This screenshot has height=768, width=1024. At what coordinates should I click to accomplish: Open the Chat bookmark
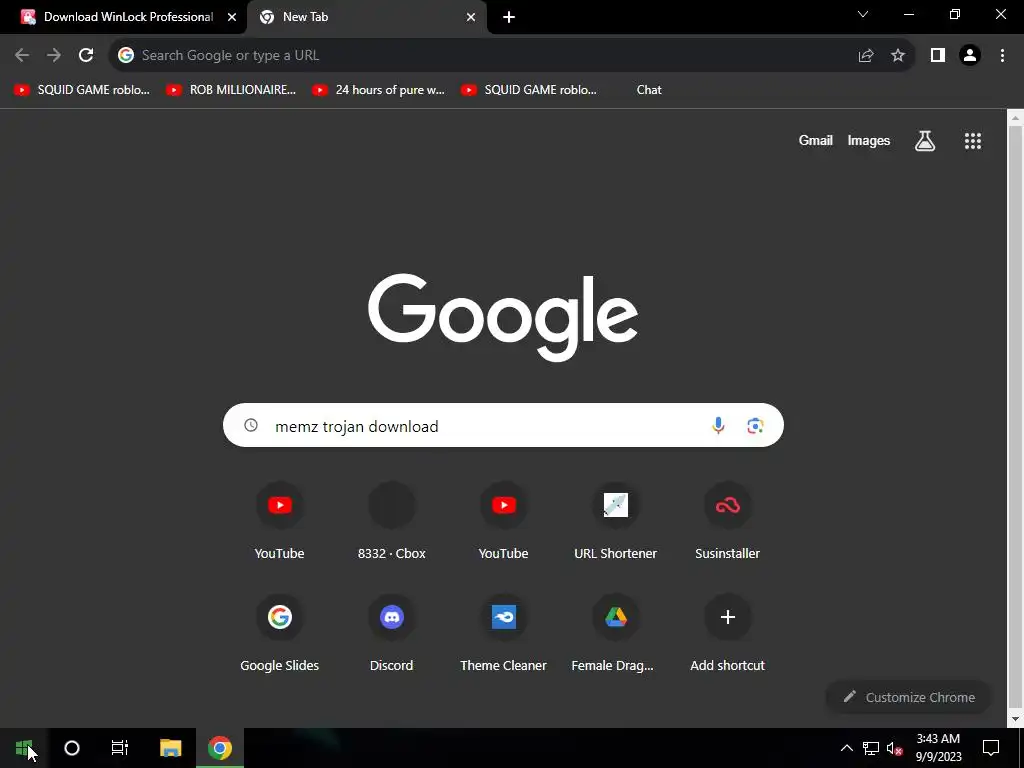click(649, 90)
